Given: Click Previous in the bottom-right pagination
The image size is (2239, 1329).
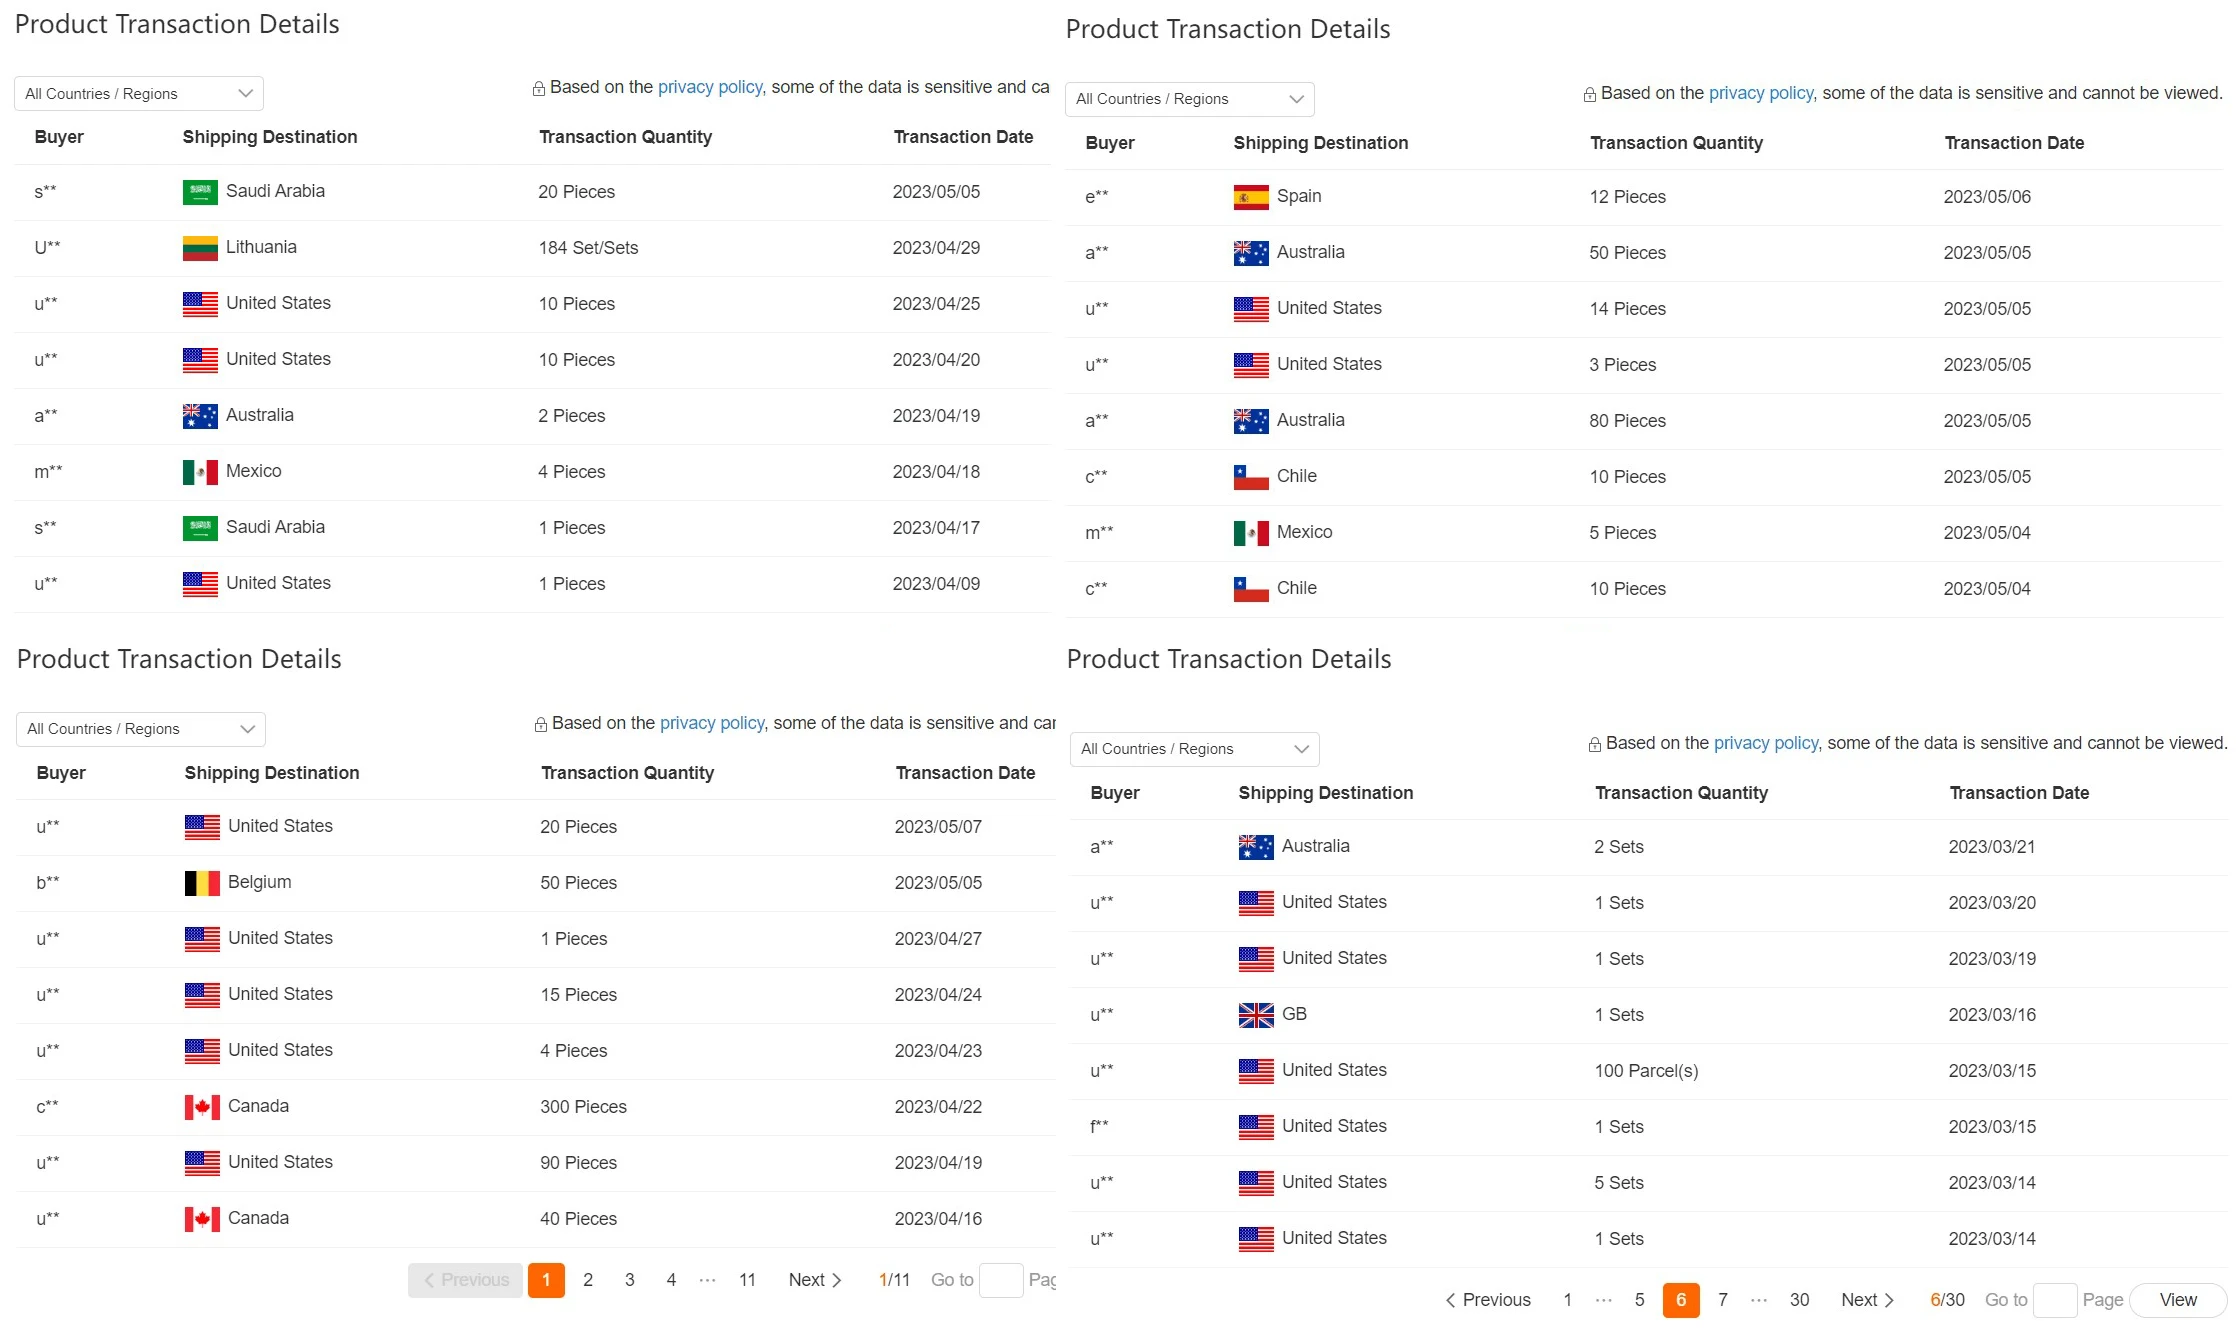Looking at the screenshot, I should pyautogui.click(x=1488, y=1300).
